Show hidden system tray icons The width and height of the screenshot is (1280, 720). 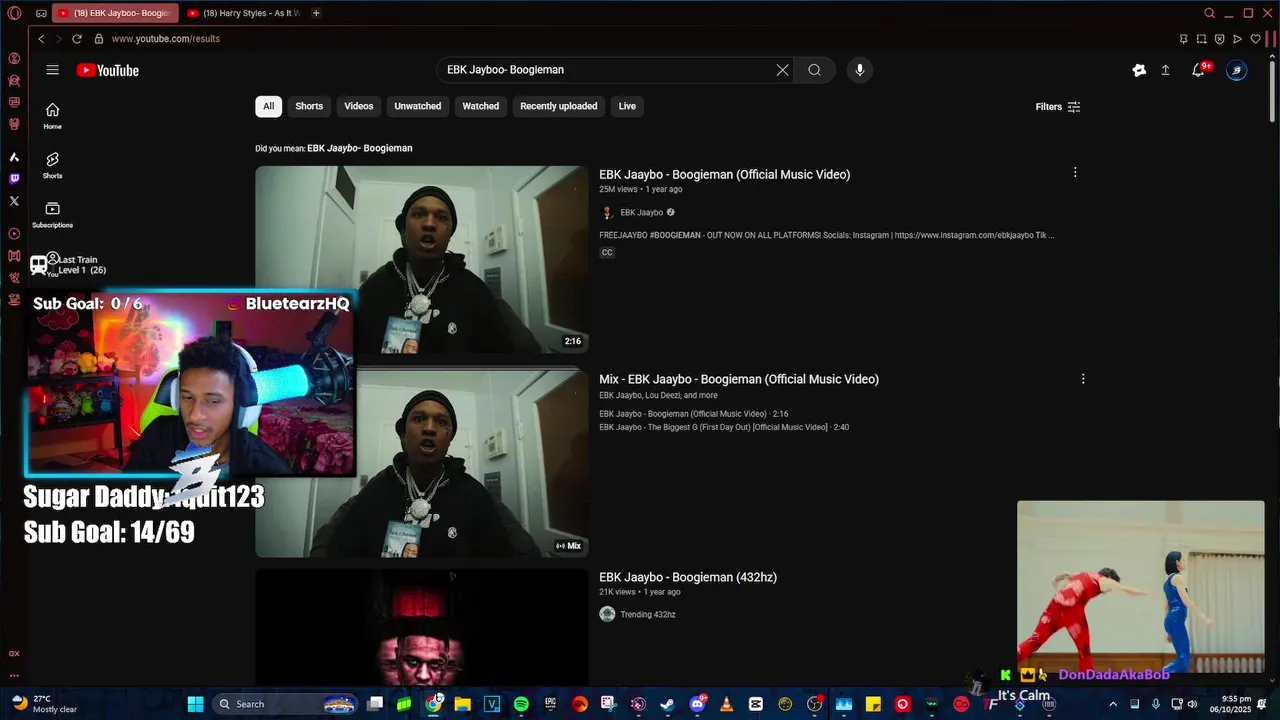pyautogui.click(x=1113, y=704)
